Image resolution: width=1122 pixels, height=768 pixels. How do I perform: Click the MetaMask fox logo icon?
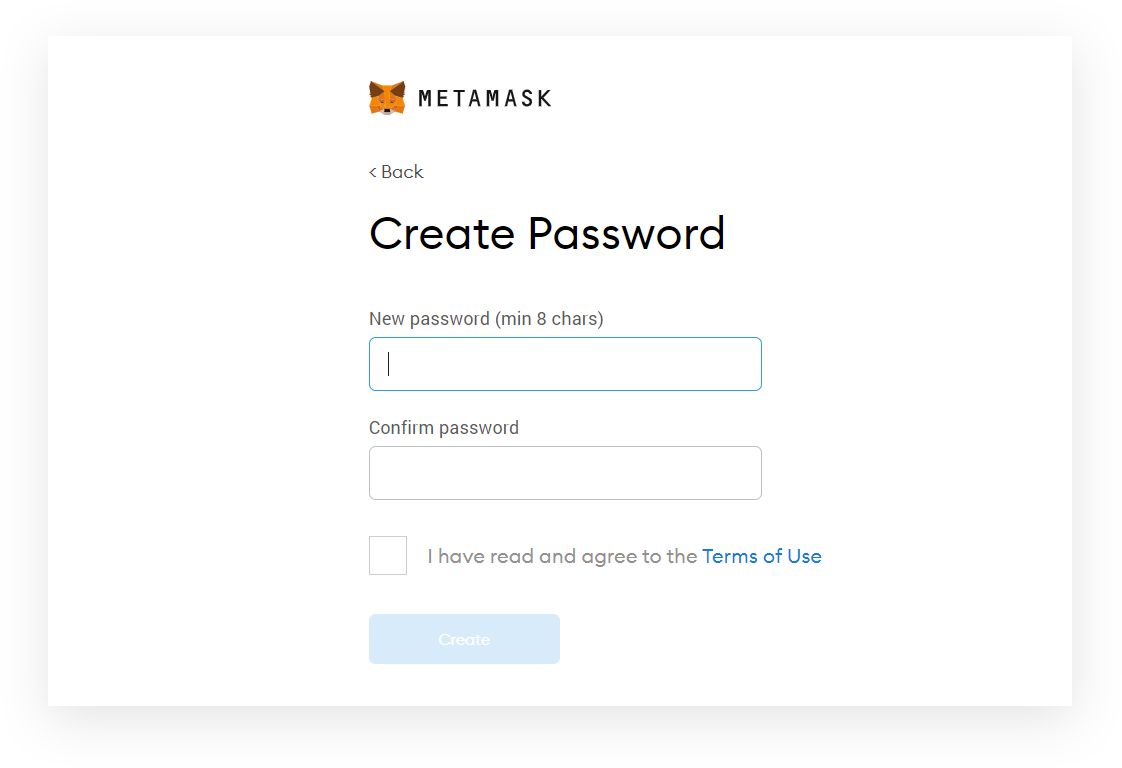pyautogui.click(x=388, y=97)
